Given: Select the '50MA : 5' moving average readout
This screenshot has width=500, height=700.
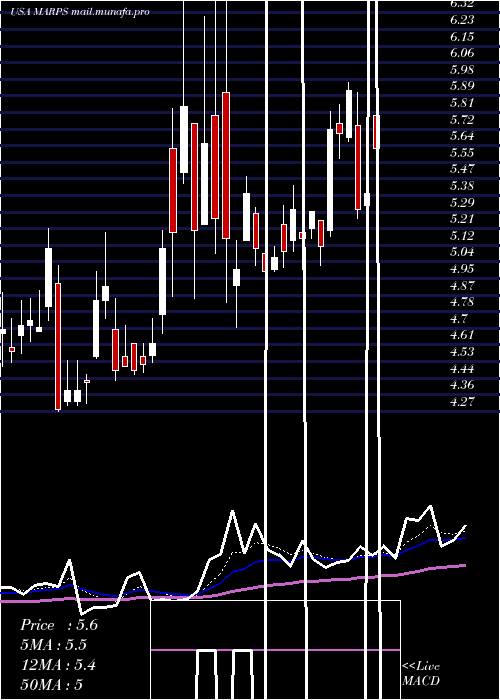Looking at the screenshot, I should (x=51, y=685).
